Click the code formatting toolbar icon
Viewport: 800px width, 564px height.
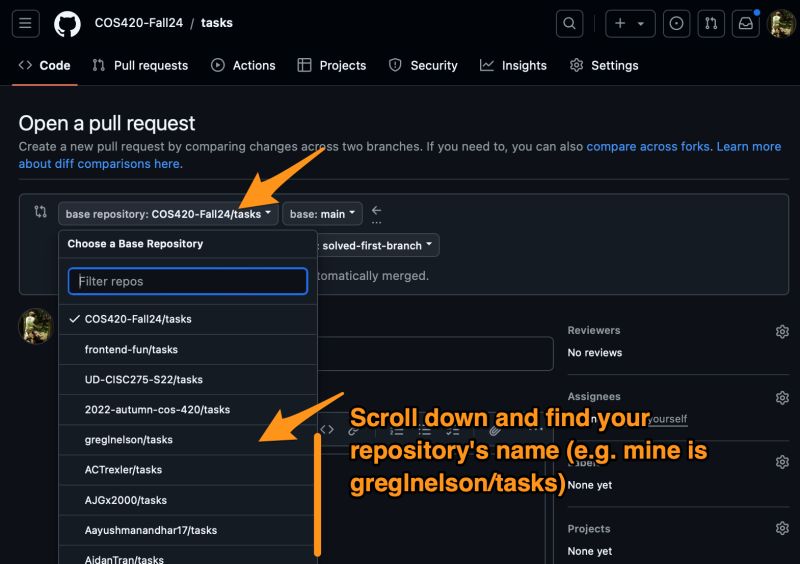(328, 430)
